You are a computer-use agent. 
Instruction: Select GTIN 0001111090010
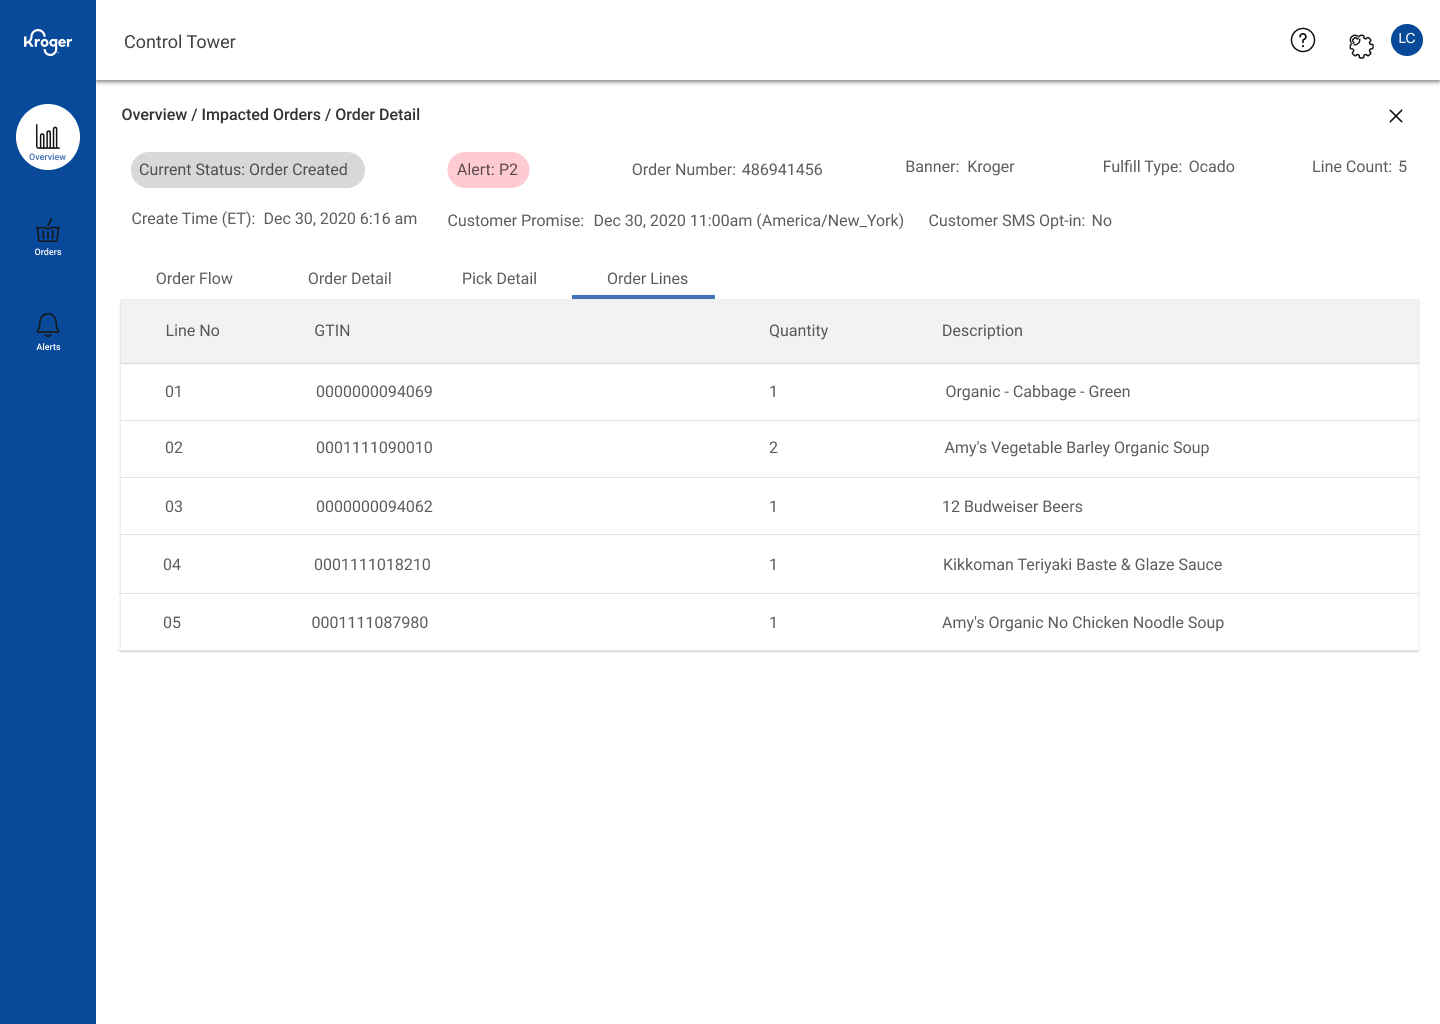pos(374,448)
